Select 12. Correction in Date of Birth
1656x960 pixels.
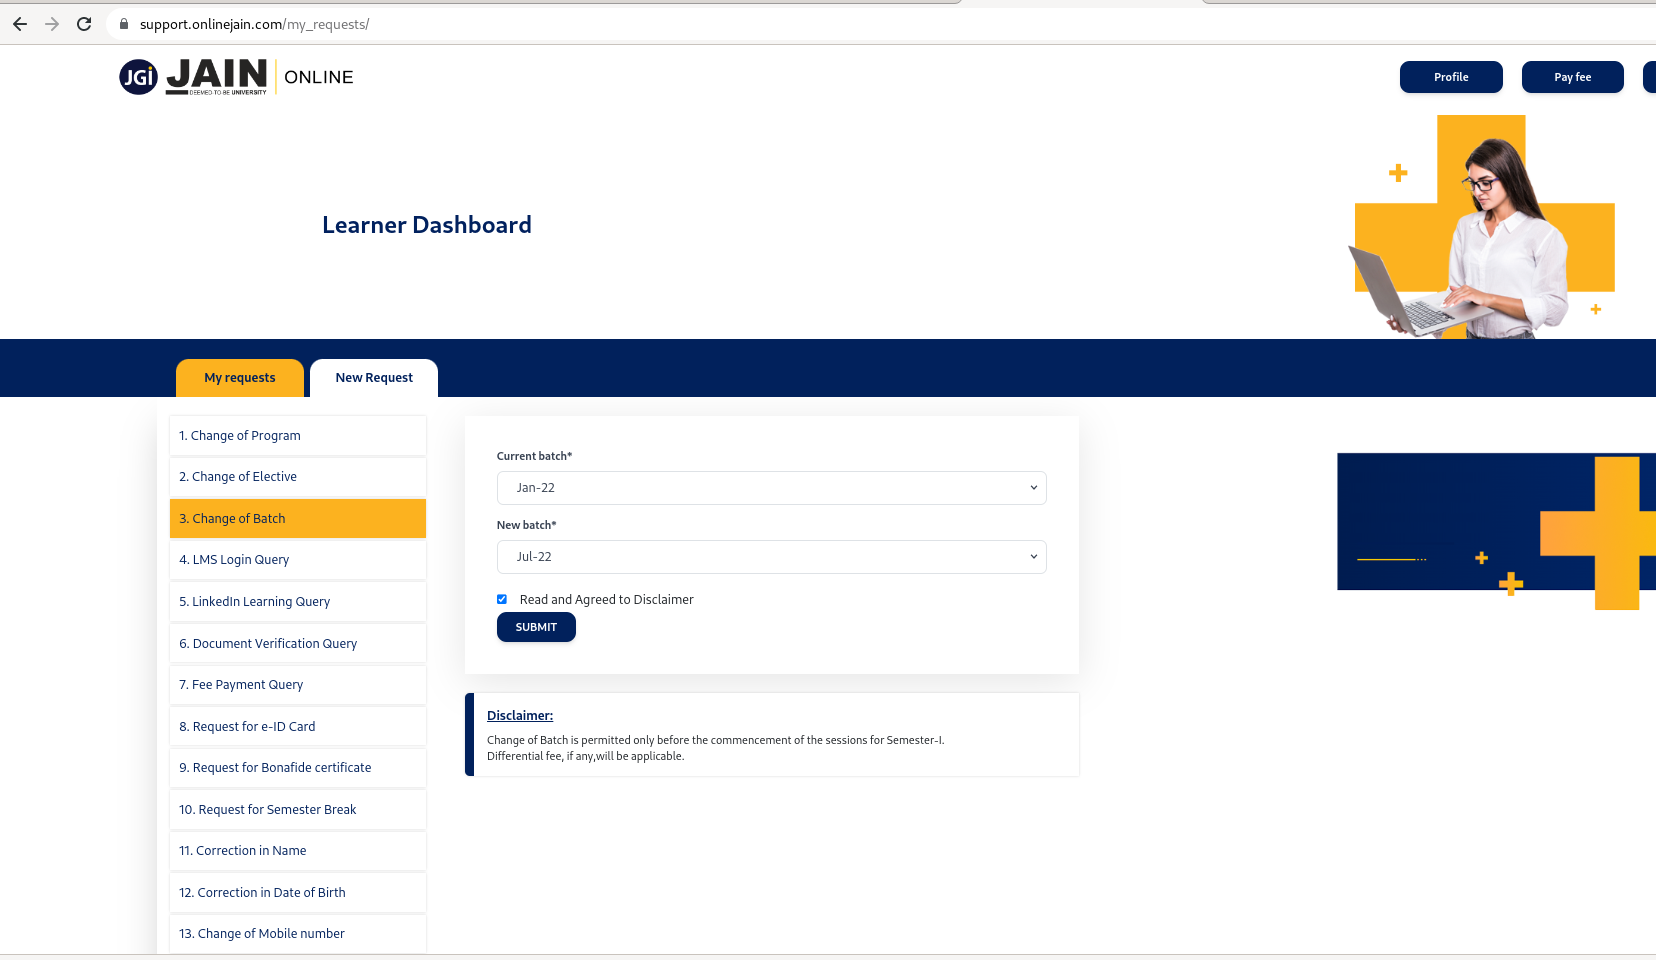point(298,893)
